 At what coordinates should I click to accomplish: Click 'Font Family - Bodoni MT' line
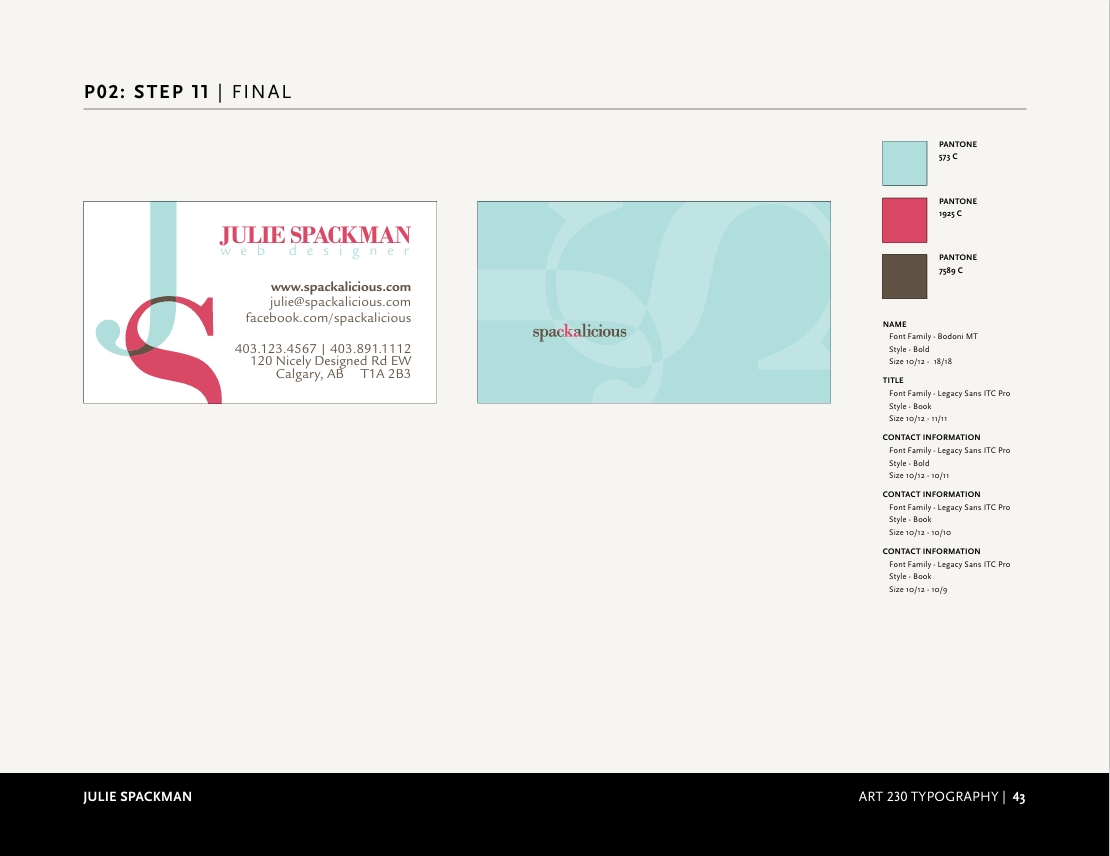tap(933, 336)
